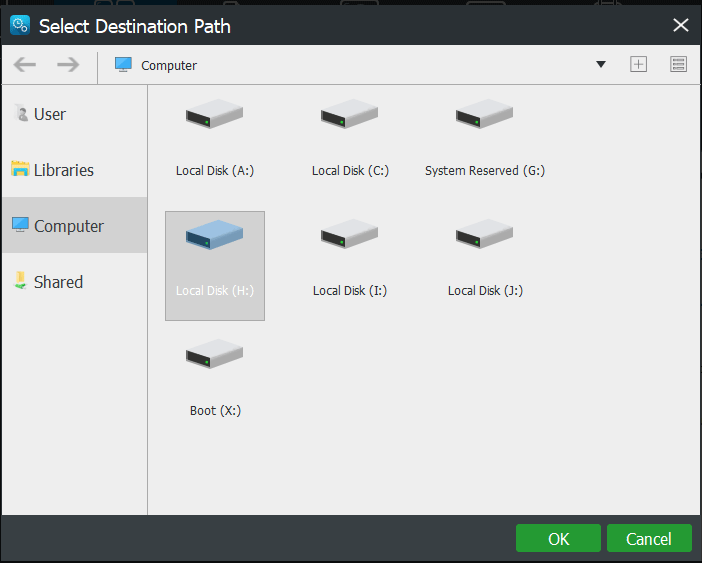Click the new folder plus icon
This screenshot has width=702, height=563.
pyautogui.click(x=638, y=64)
